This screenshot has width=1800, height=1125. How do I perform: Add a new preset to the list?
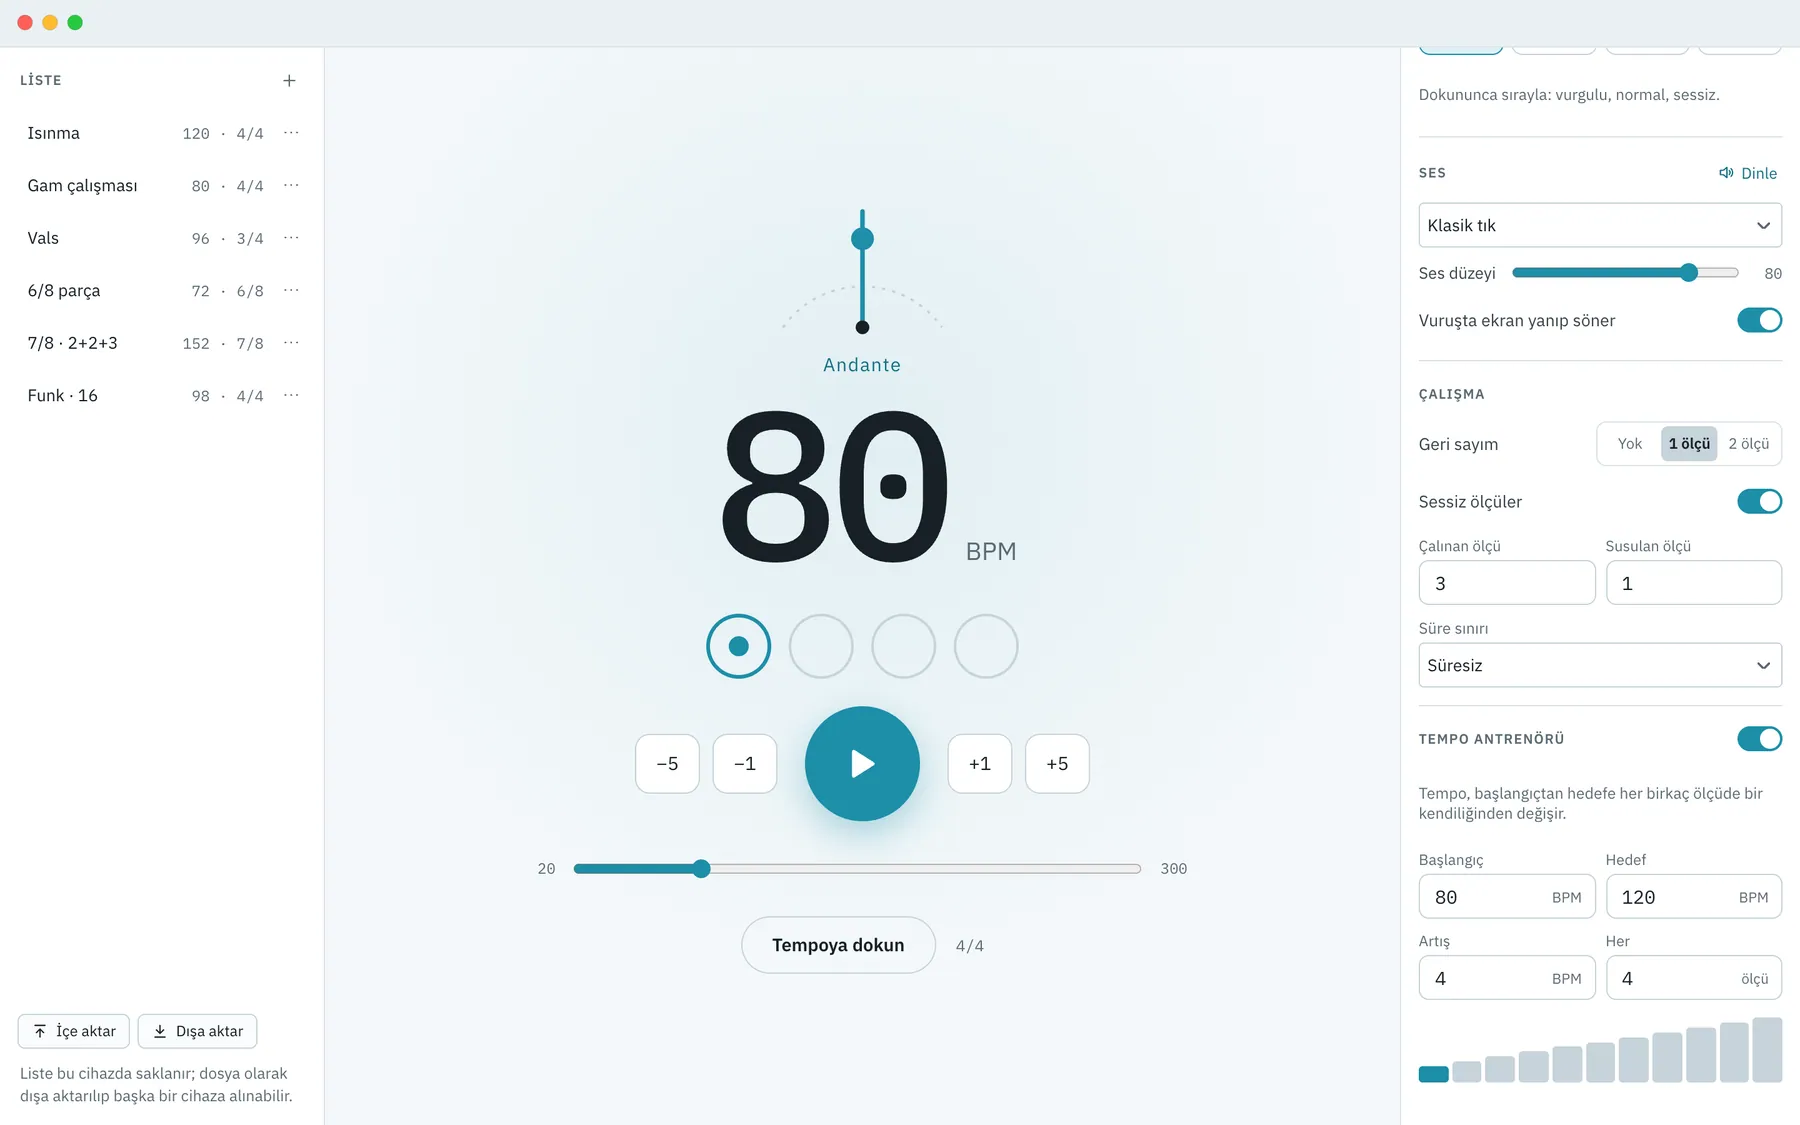(x=289, y=80)
